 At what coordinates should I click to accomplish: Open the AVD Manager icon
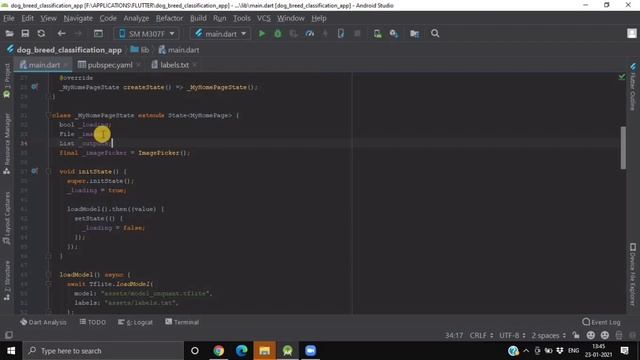tap(378, 33)
